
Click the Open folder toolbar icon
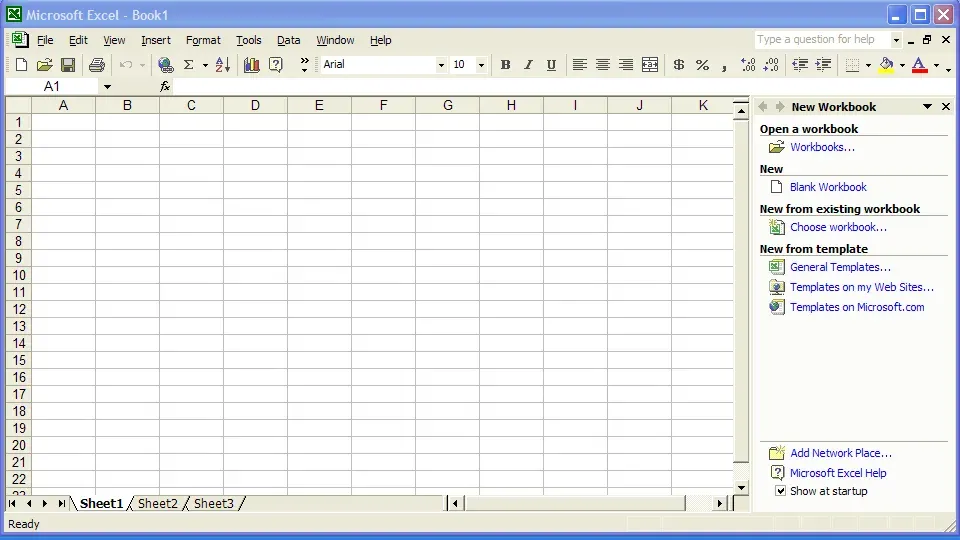(44, 65)
